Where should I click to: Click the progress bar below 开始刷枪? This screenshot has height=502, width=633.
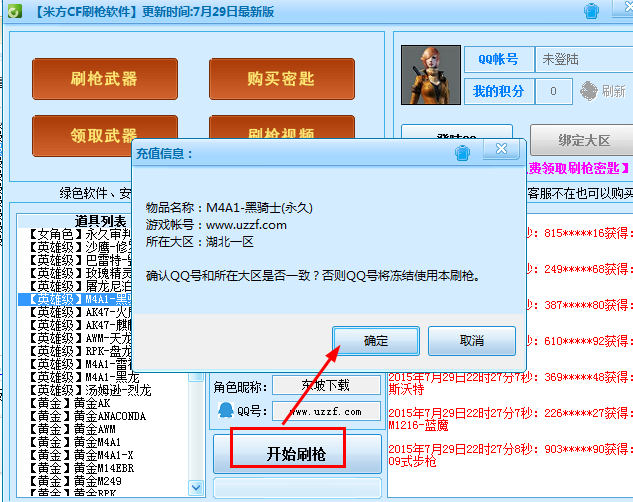(x=297, y=487)
